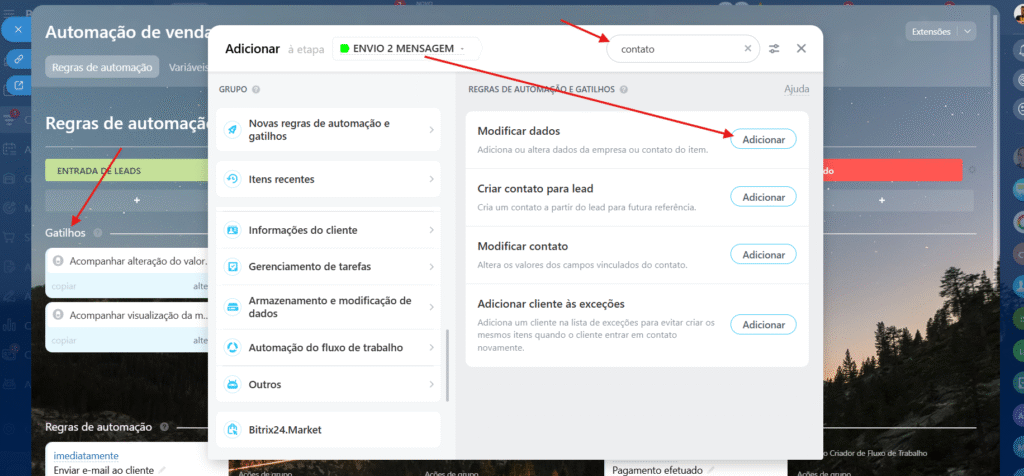This screenshot has height=476, width=1024.
Task: Open the Ajuda link
Action: pyautogui.click(x=796, y=89)
